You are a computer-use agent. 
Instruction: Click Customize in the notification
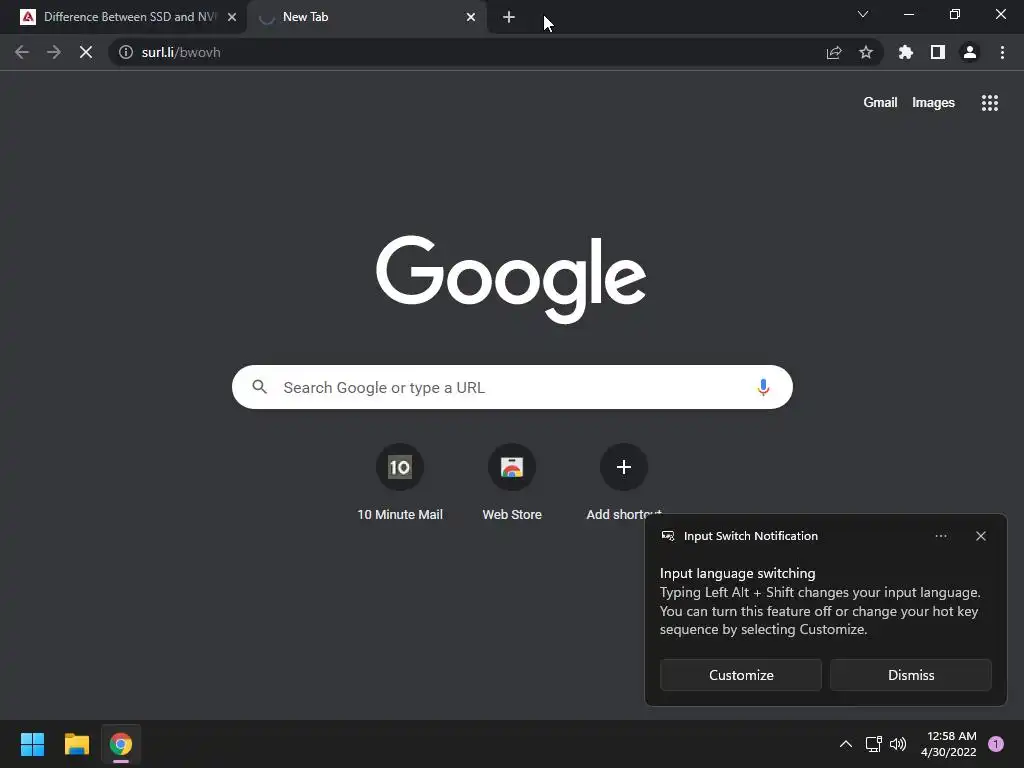(741, 675)
